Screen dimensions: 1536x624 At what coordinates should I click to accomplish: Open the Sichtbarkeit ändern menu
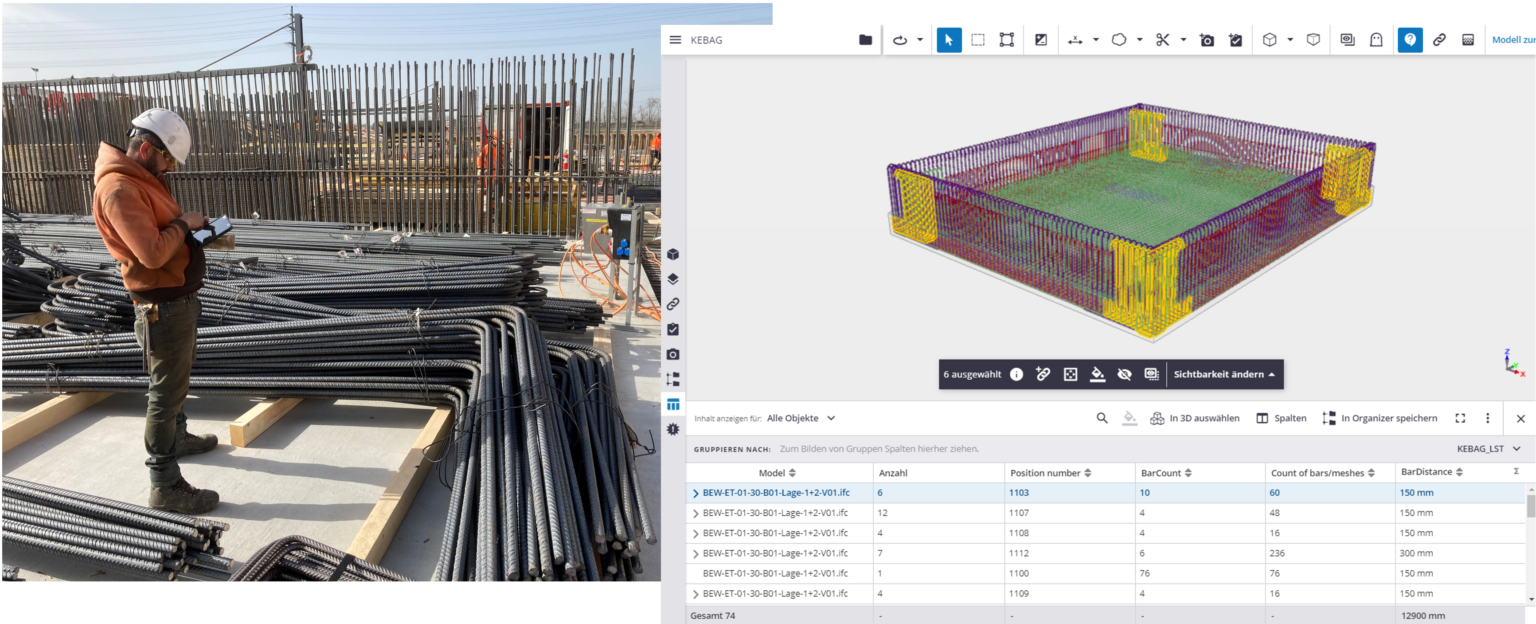(x=1225, y=374)
